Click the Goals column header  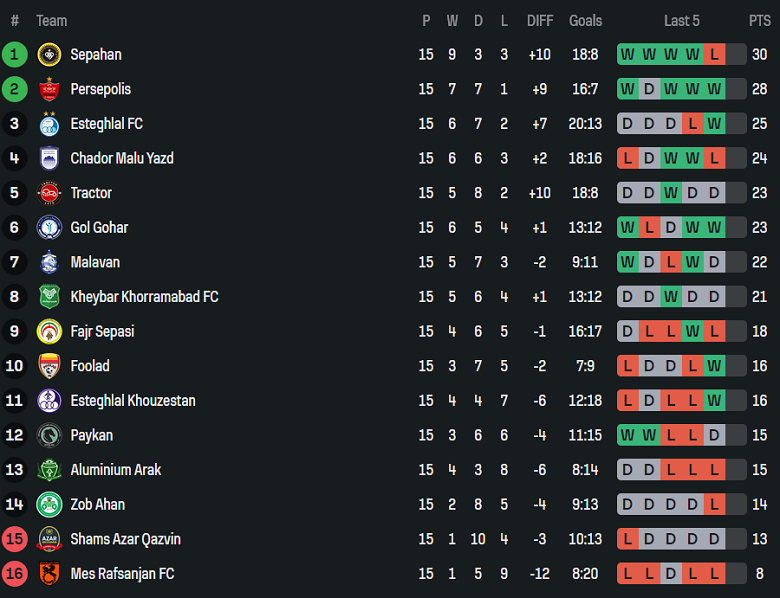[x=585, y=21]
